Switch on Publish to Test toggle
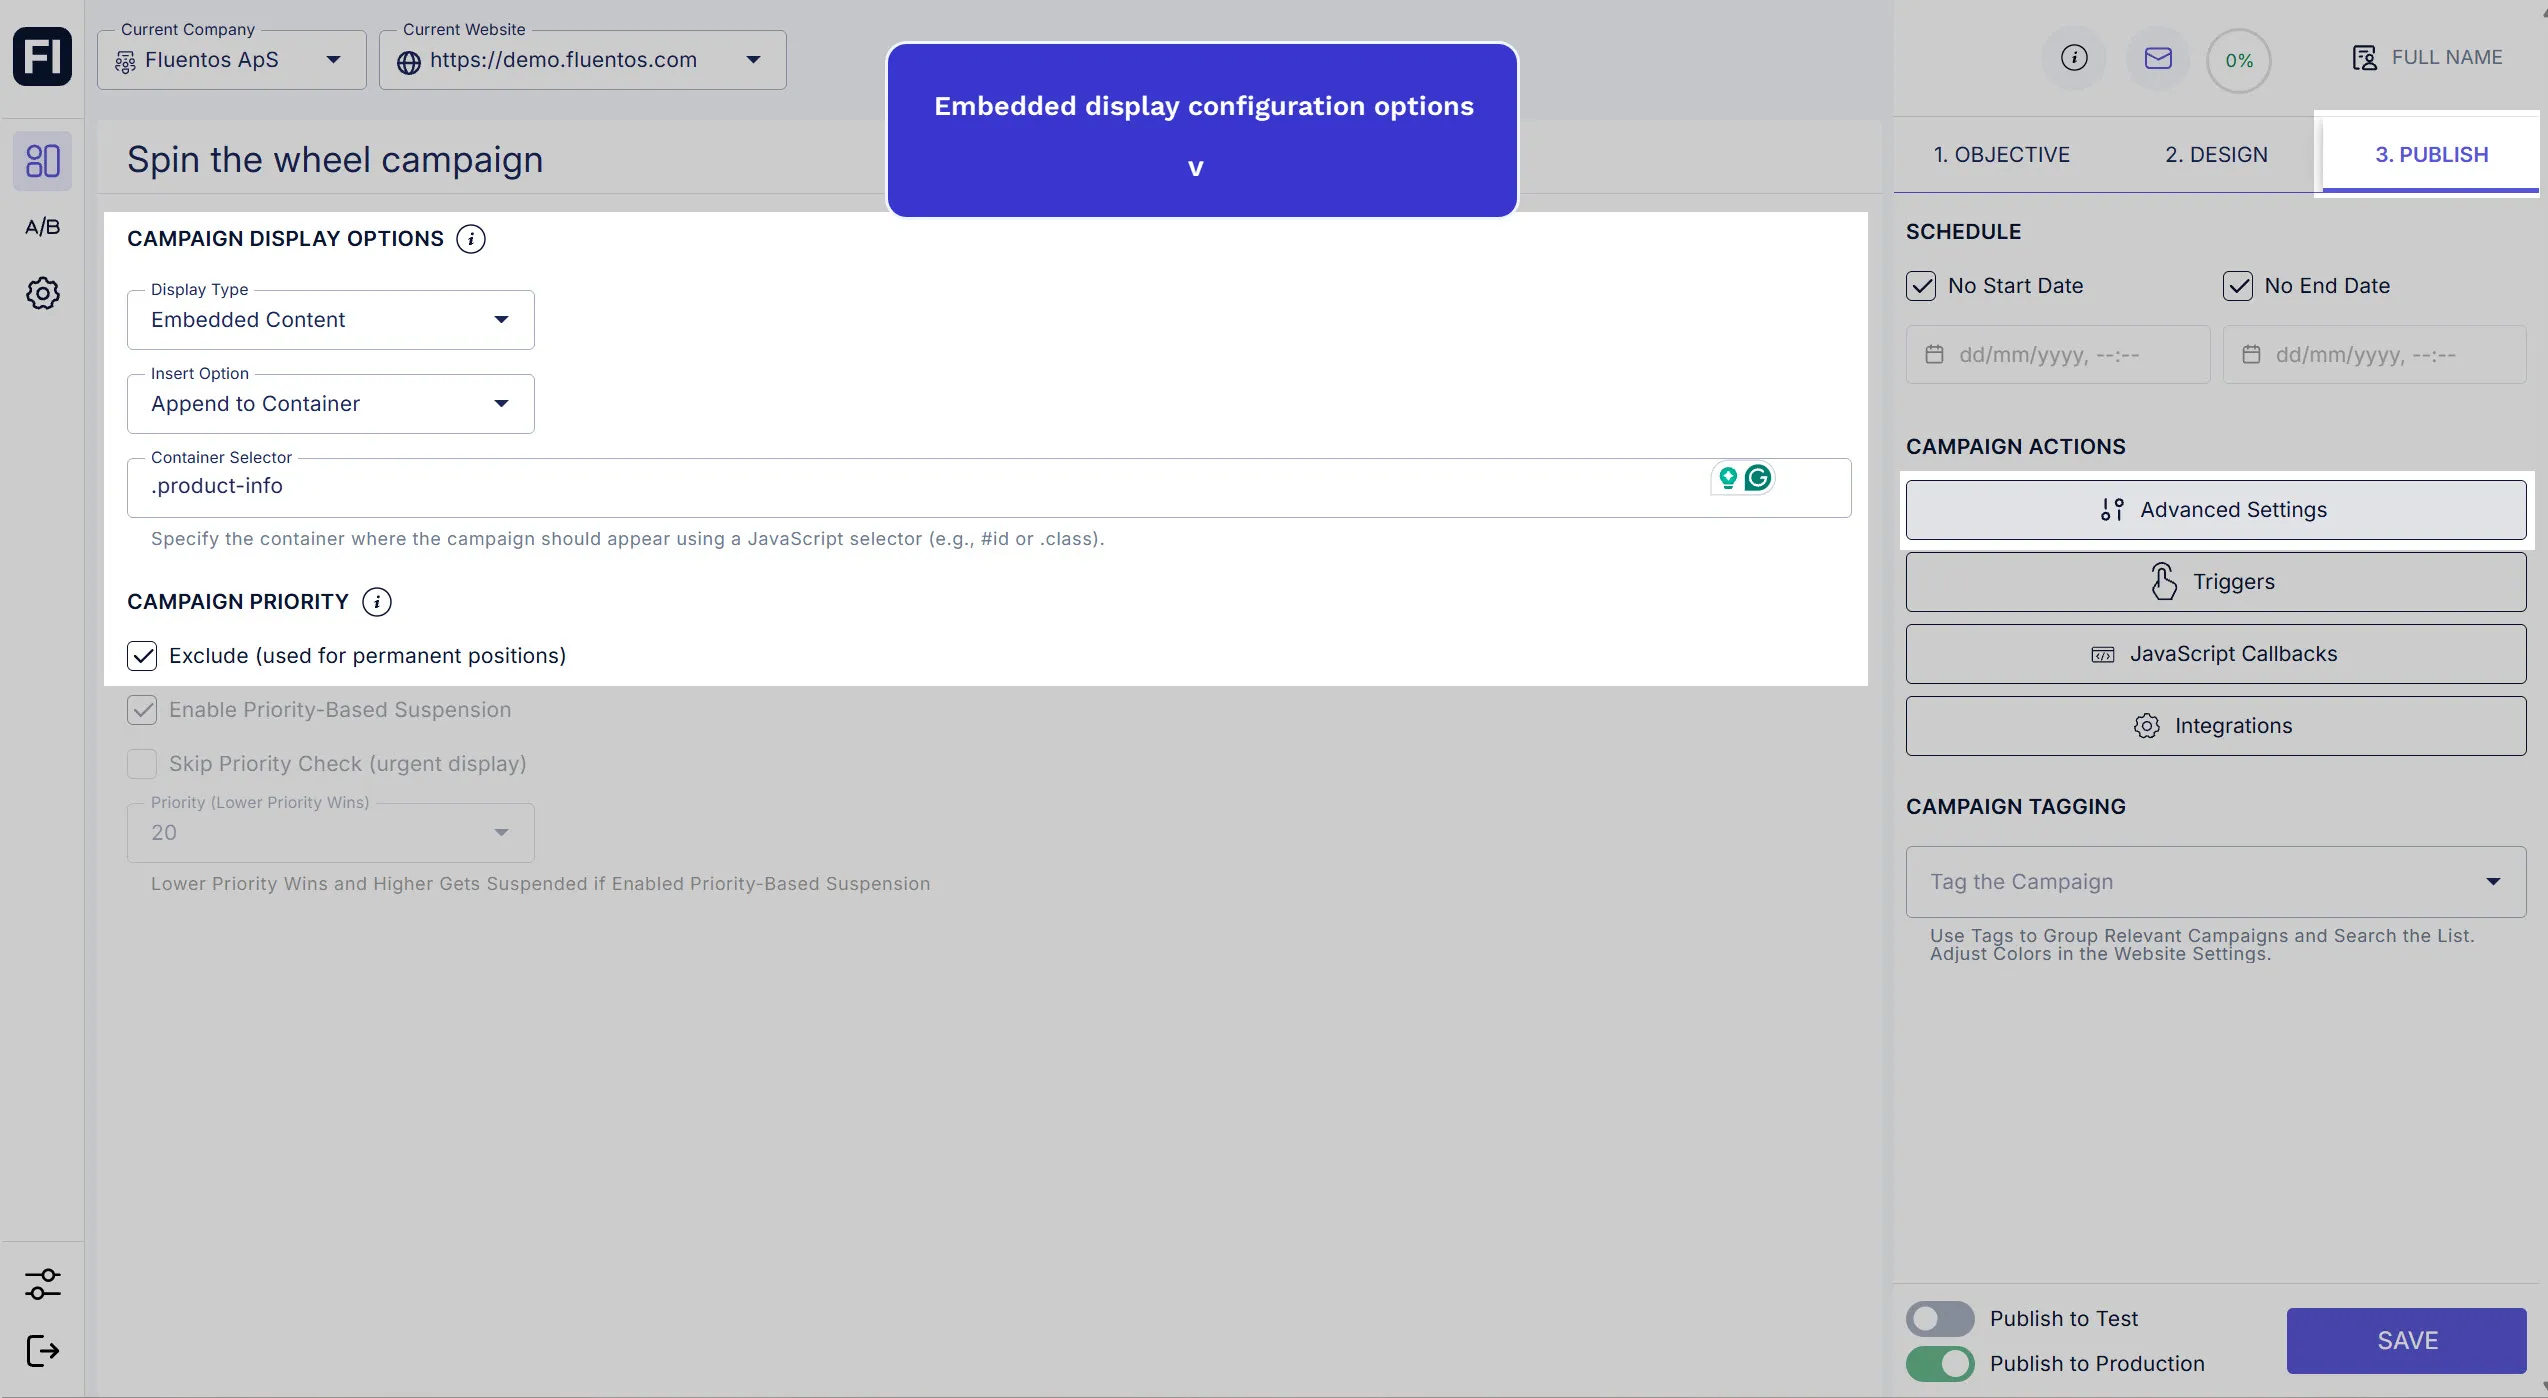2548x1398 pixels. [x=1939, y=1319]
